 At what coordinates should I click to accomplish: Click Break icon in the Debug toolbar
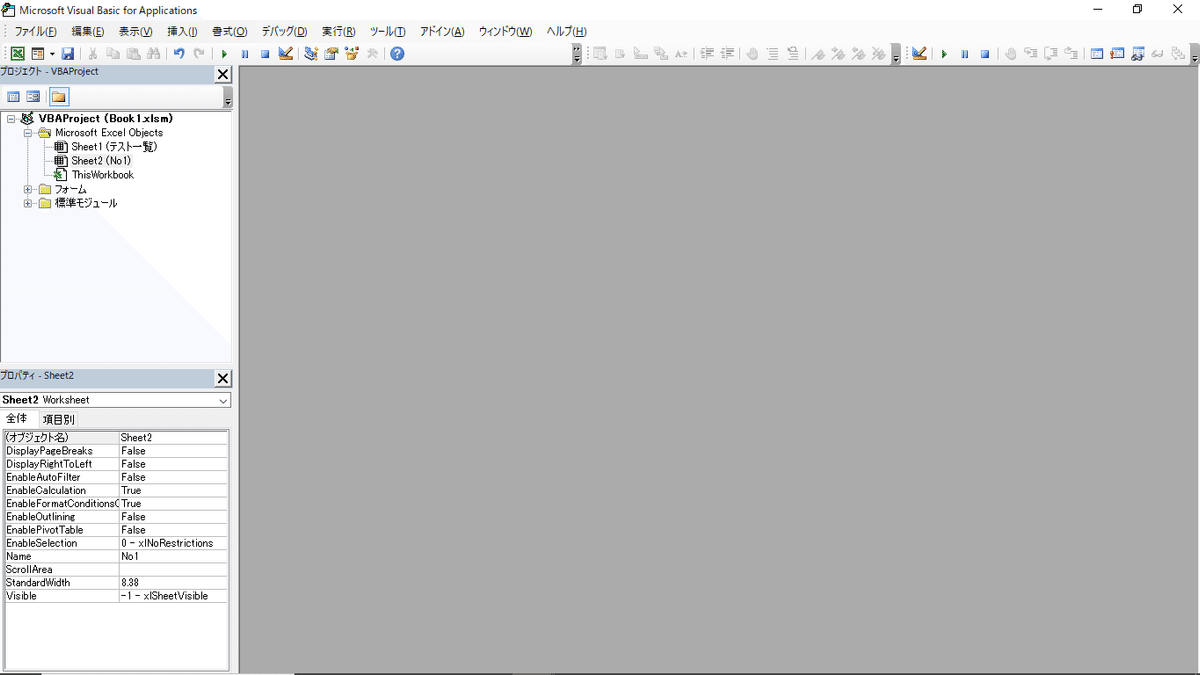point(965,54)
